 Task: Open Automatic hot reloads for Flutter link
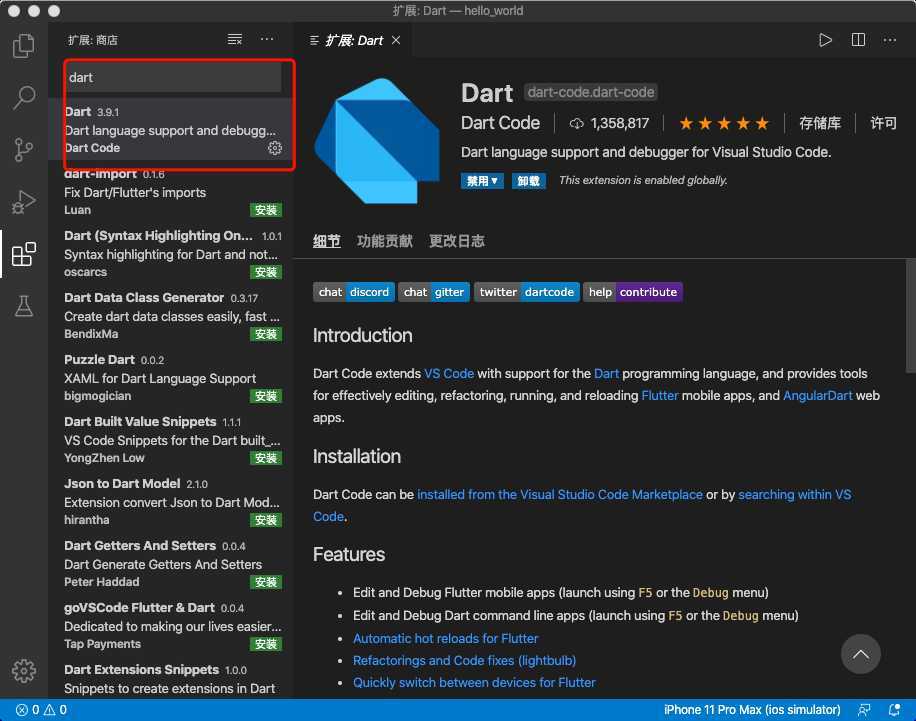[x=445, y=639]
